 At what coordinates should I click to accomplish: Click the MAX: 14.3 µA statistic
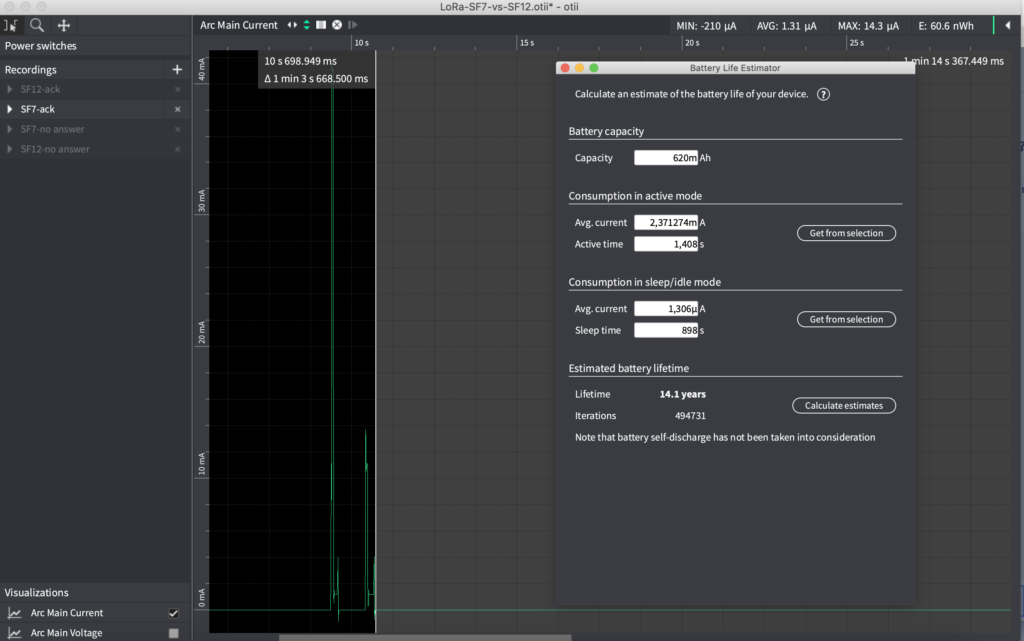pos(868,26)
